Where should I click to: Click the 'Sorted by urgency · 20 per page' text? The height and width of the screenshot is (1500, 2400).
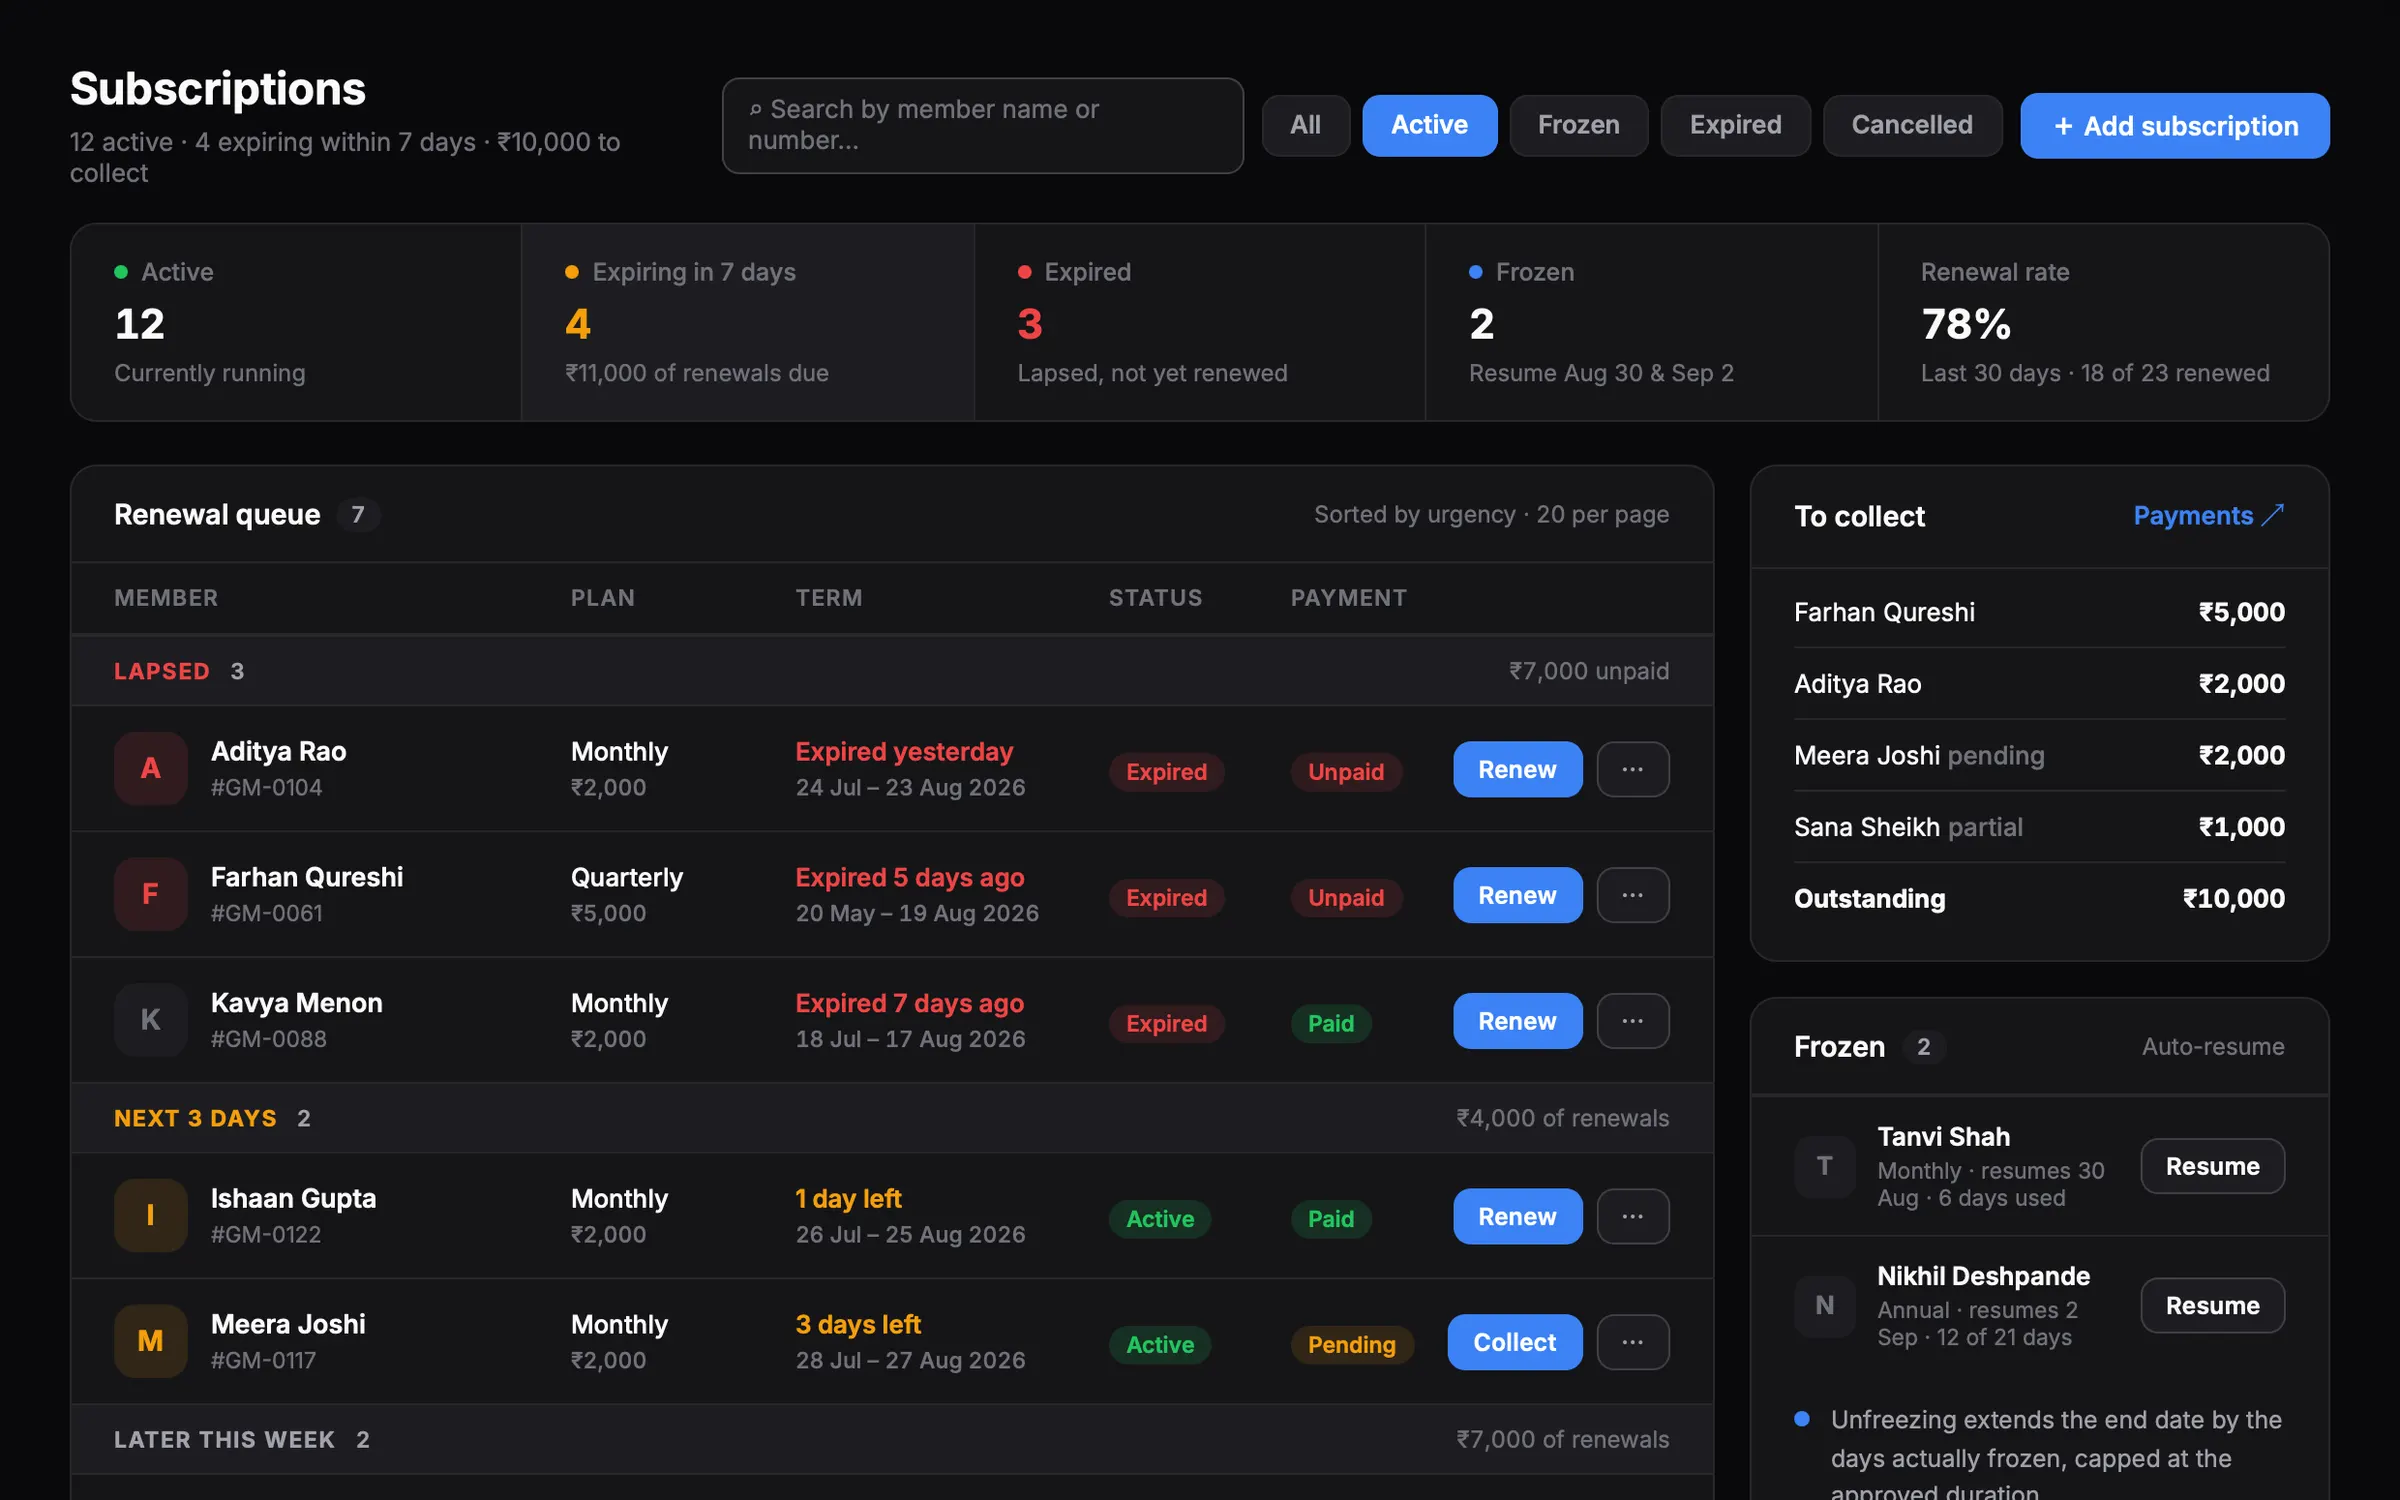(x=1491, y=514)
